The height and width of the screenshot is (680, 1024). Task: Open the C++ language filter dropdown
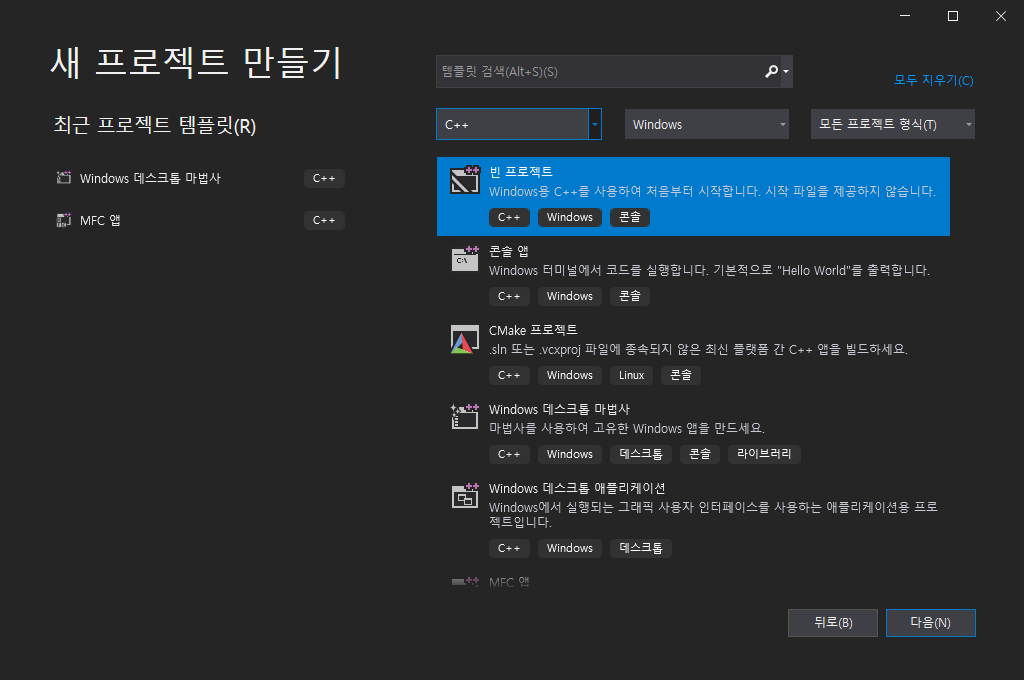pos(519,124)
